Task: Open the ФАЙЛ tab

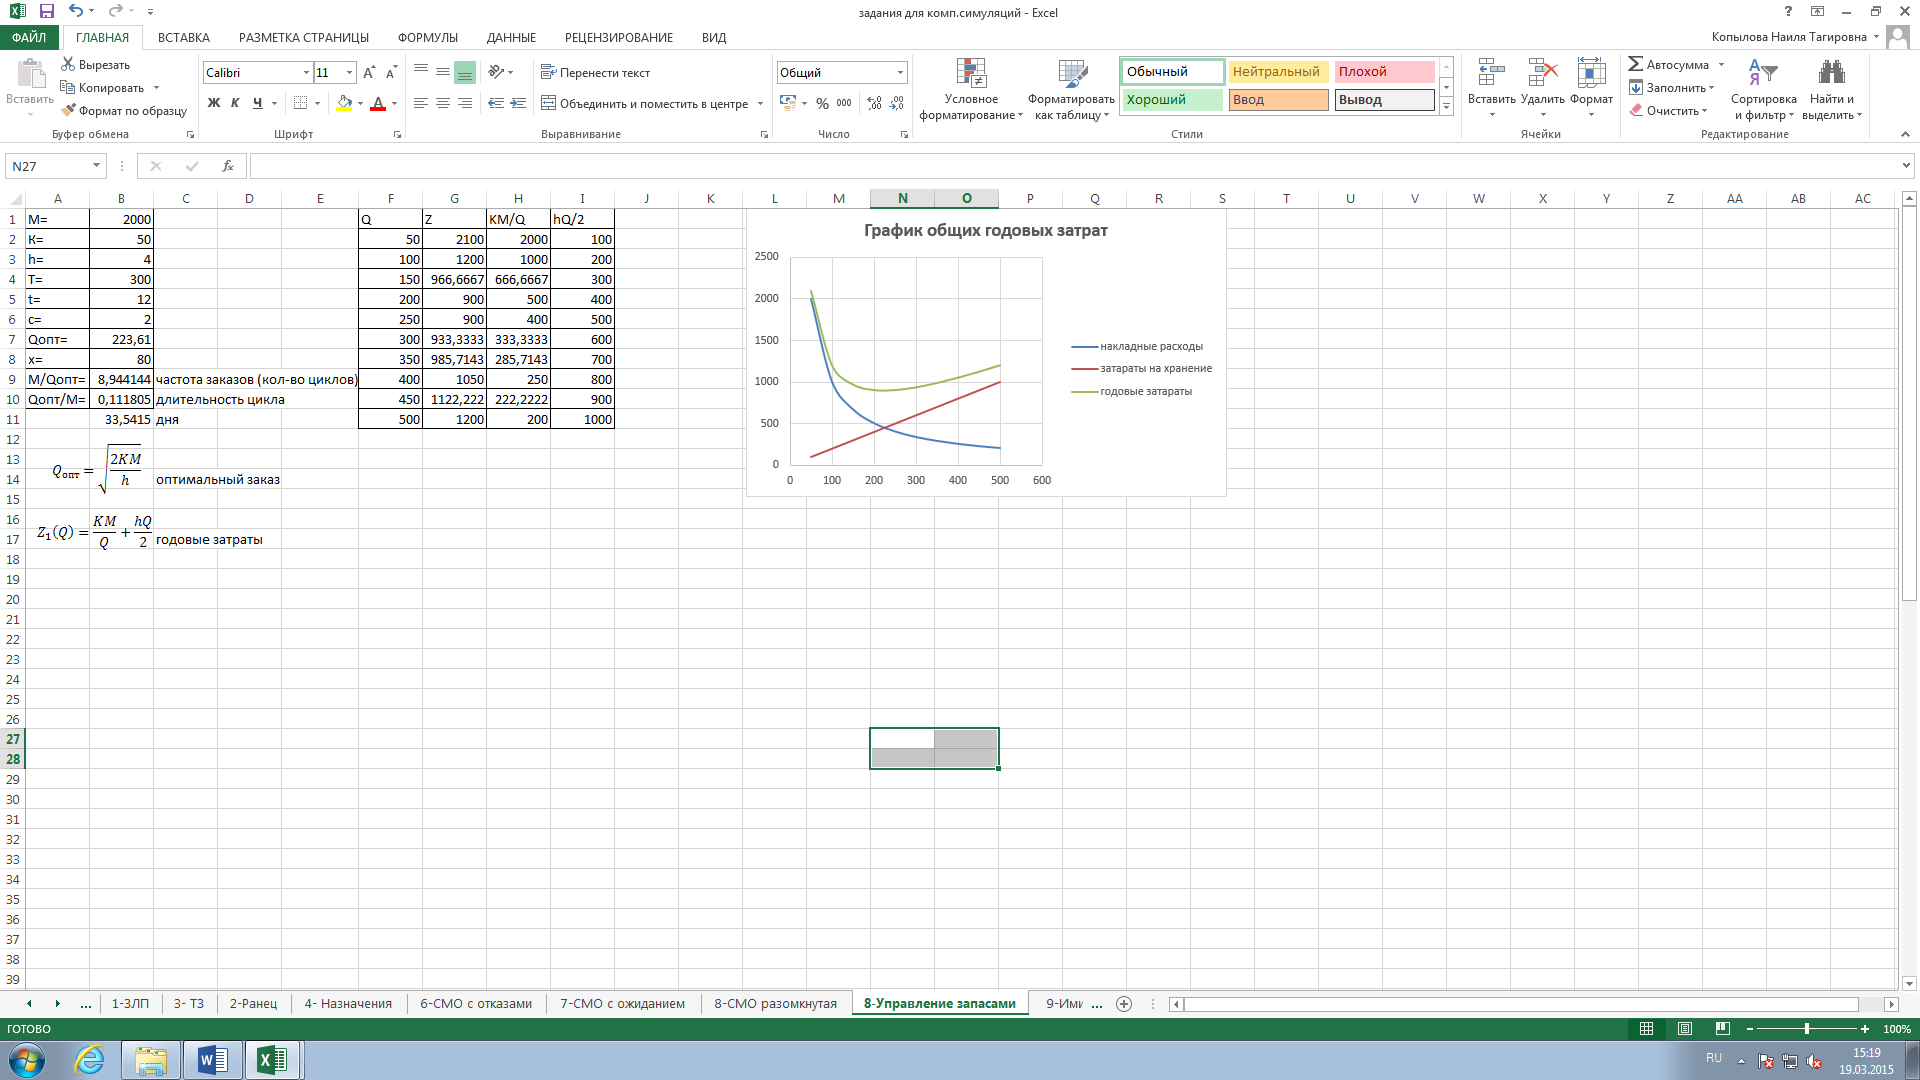Action: point(30,37)
